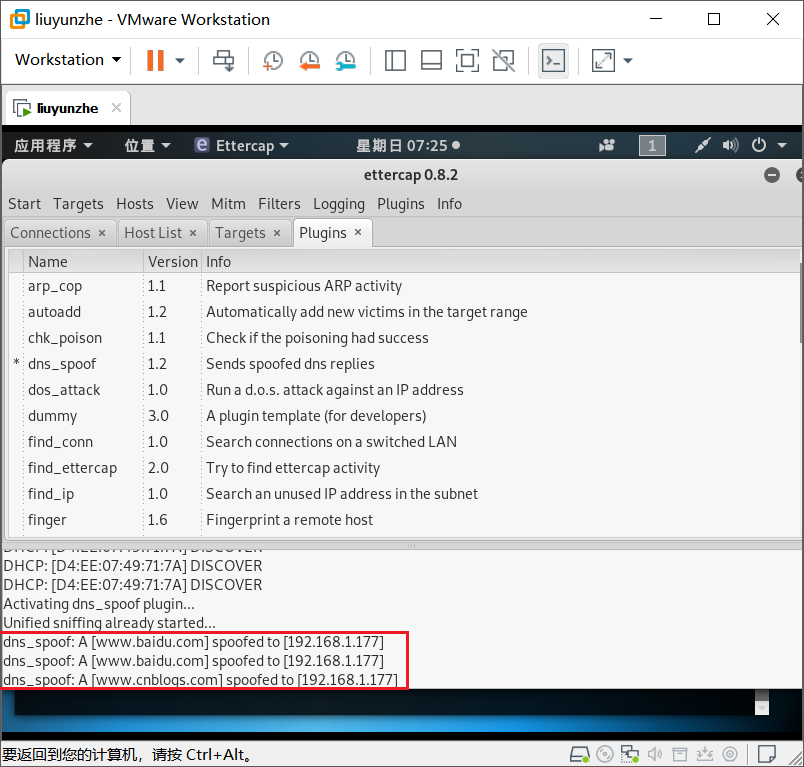The image size is (804, 767).
Task: Open the 位置 places menu
Action: pyautogui.click(x=147, y=146)
